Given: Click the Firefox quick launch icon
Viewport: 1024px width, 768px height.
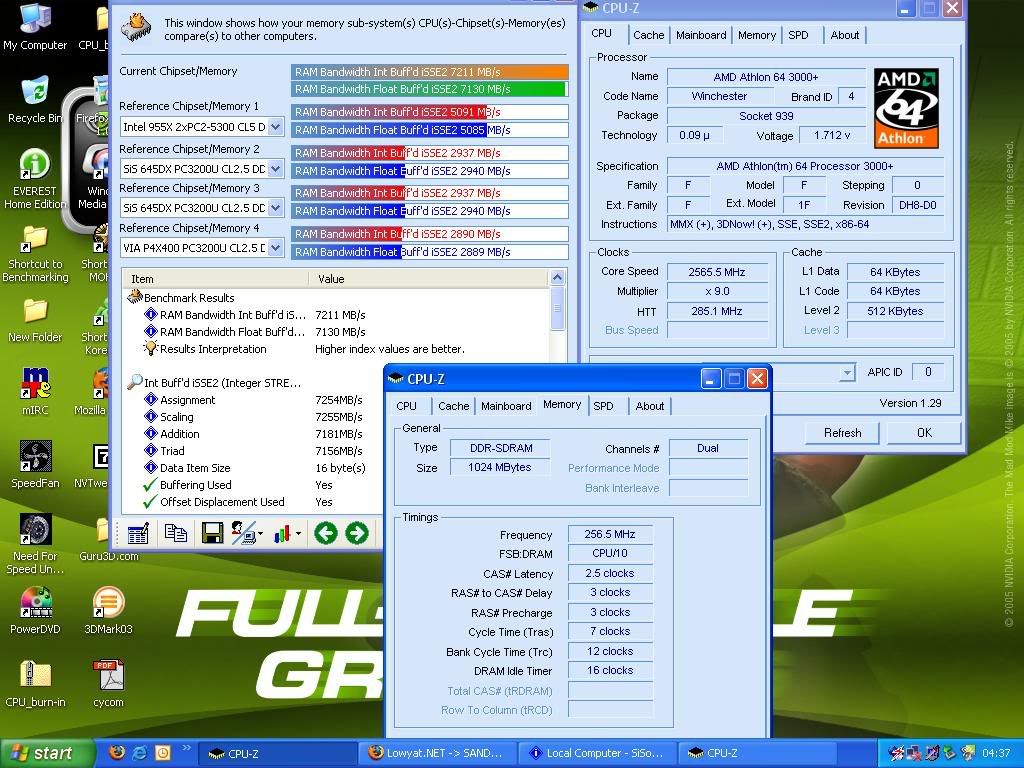Looking at the screenshot, I should tap(117, 753).
